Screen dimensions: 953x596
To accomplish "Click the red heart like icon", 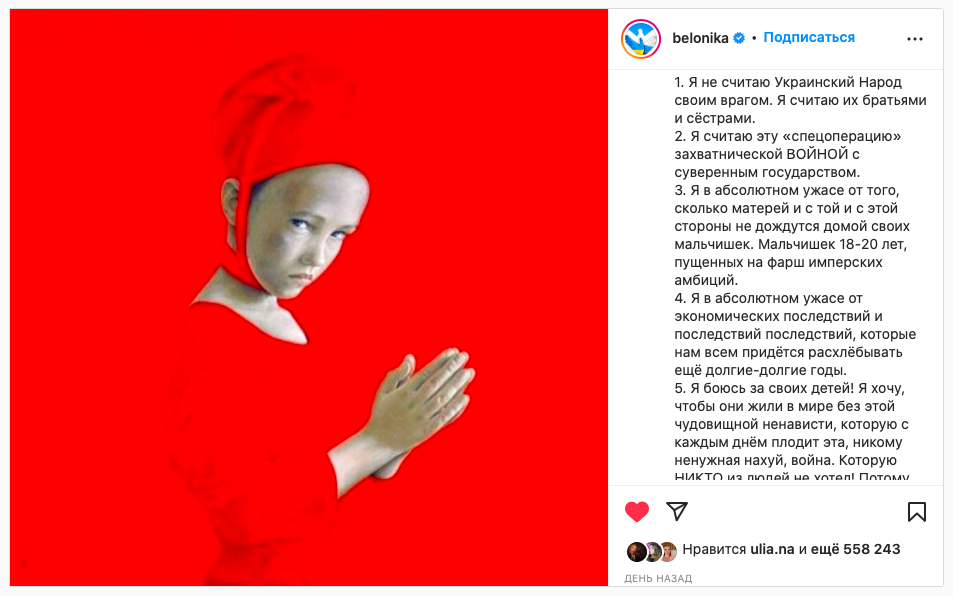I will tap(636, 512).
